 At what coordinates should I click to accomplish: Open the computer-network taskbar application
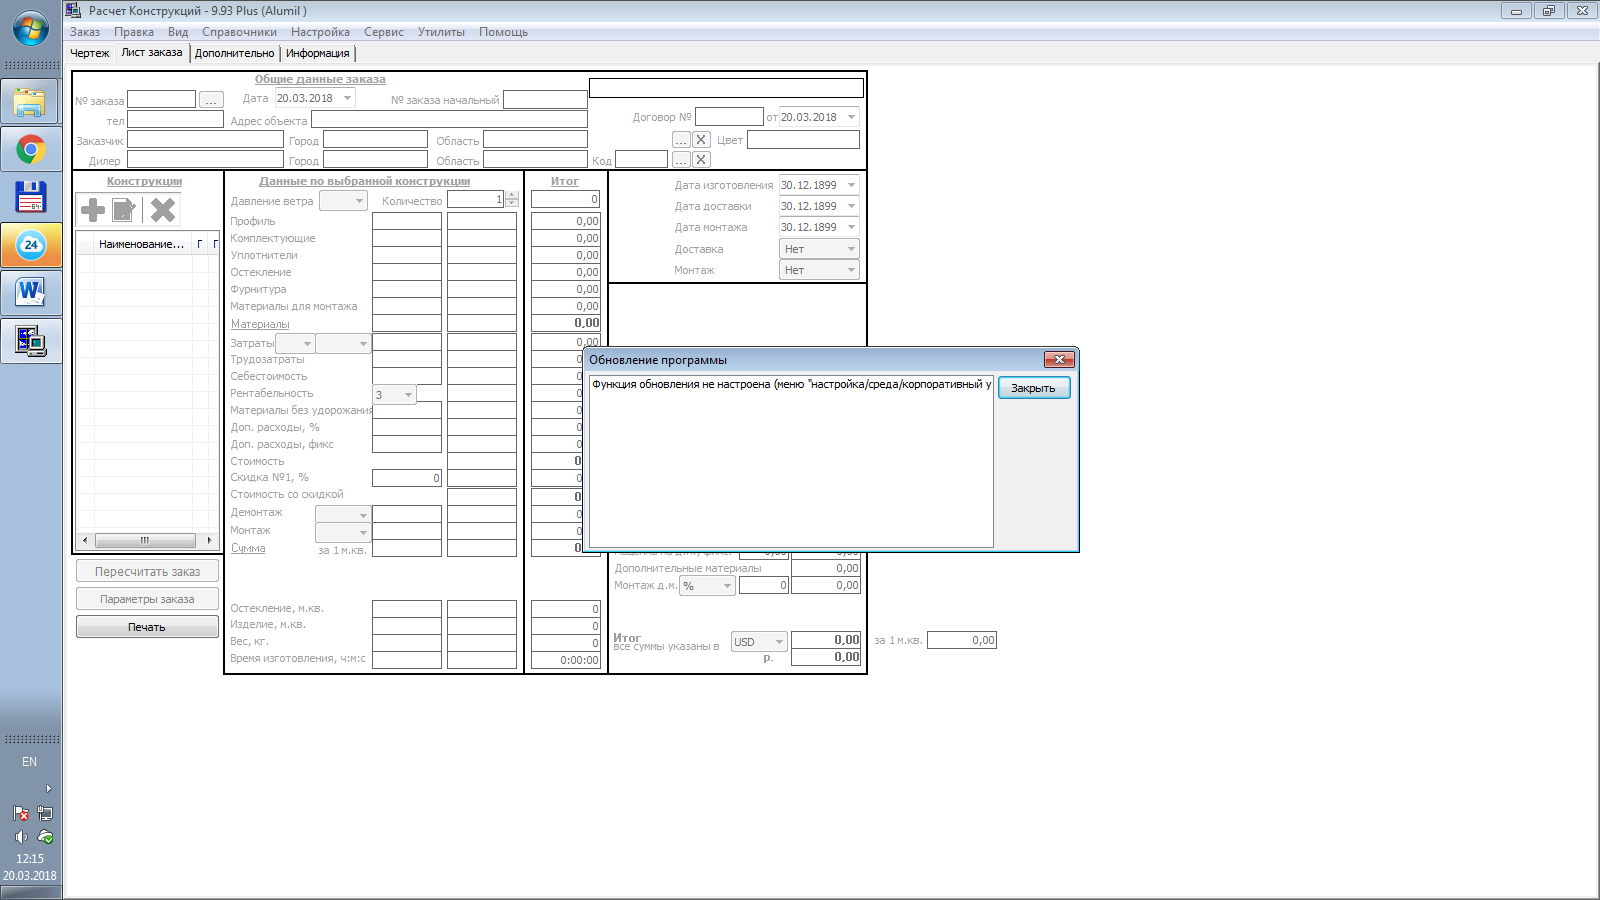30,341
